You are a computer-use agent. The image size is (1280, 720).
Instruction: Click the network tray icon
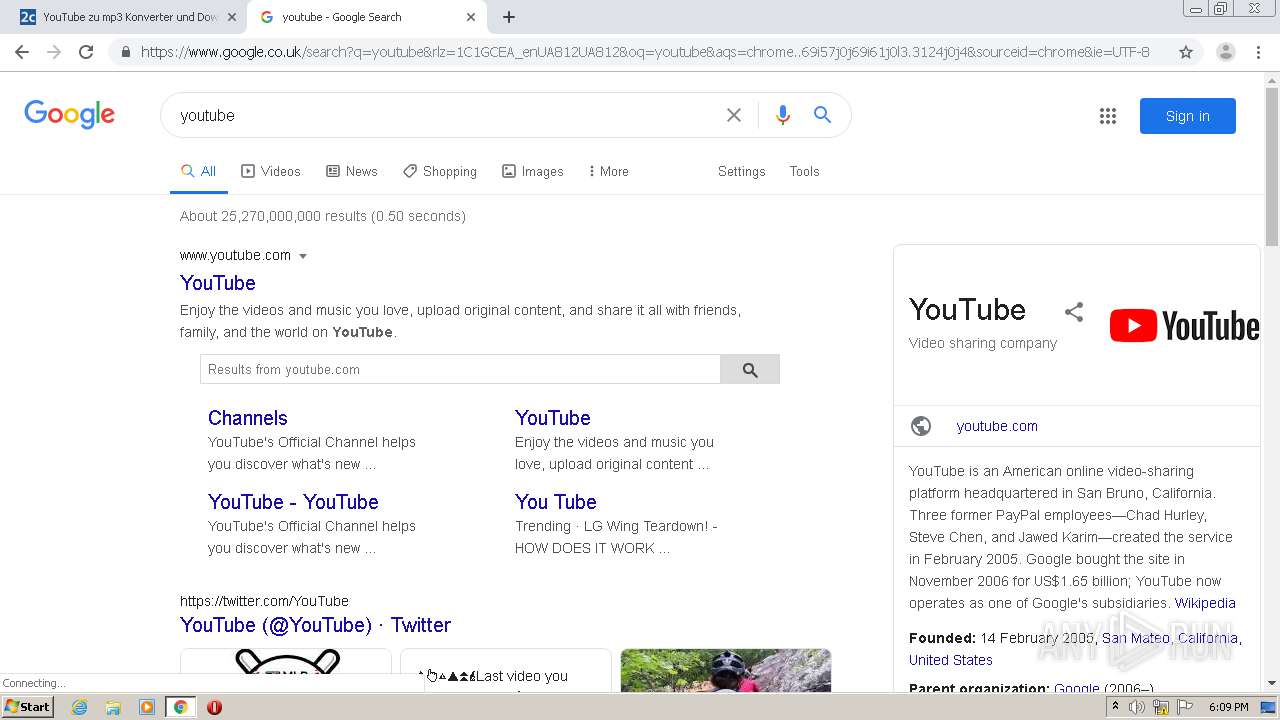(x=1160, y=707)
